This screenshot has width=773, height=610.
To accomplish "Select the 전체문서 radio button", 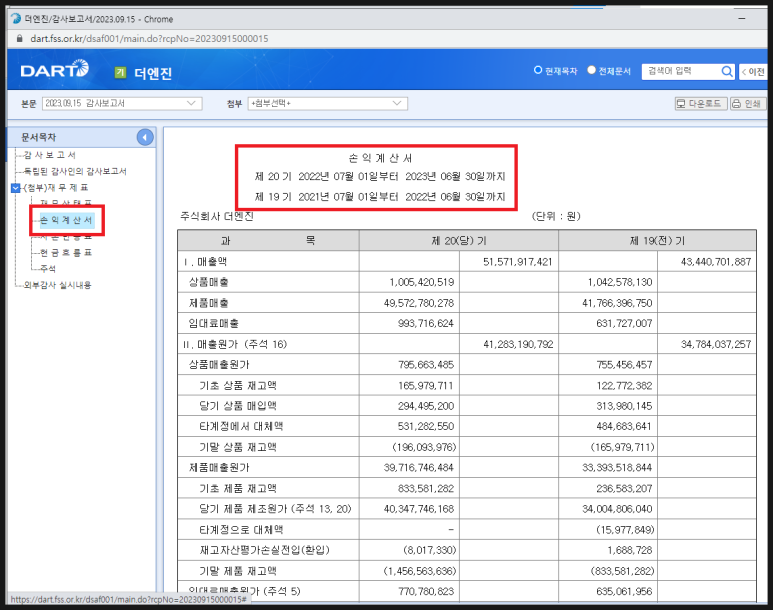I will [592, 70].
